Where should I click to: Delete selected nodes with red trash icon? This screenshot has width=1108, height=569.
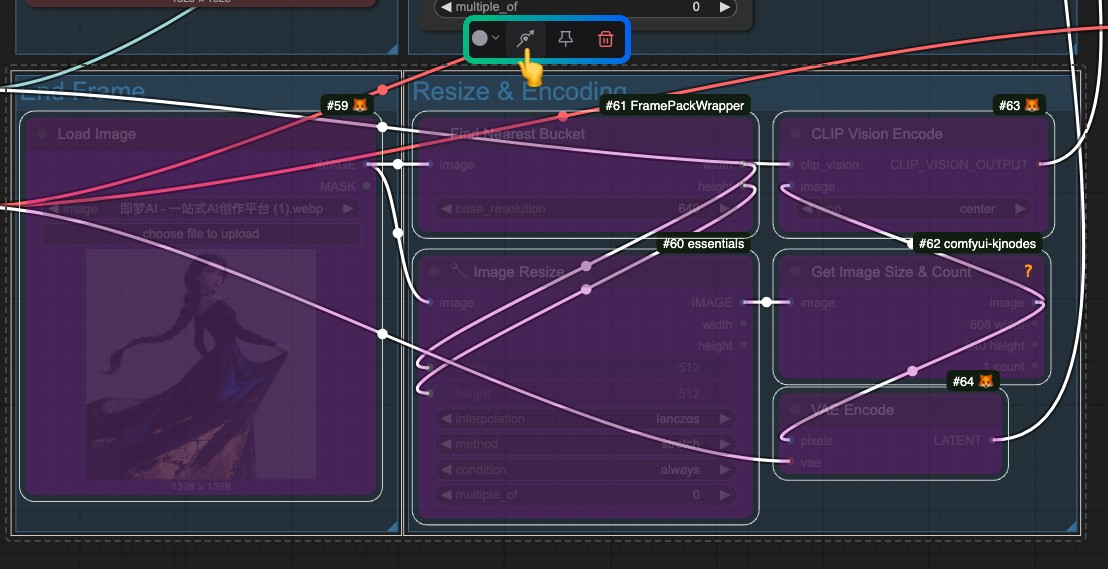click(x=606, y=39)
